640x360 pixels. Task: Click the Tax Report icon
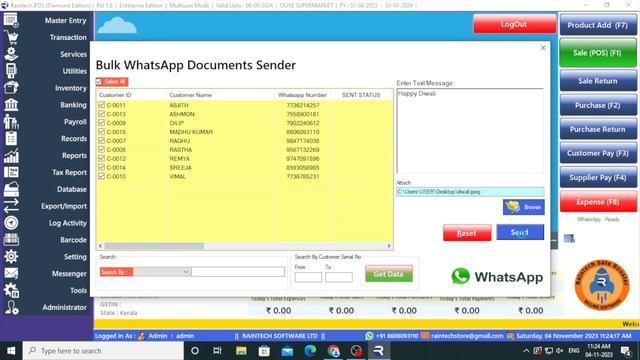[x=11, y=172]
